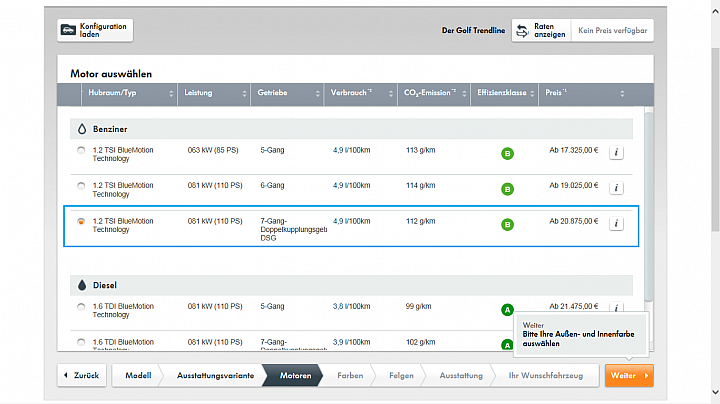Click the page scrollbar down arrow
Viewport: 720px width, 404px height.
(715, 392)
